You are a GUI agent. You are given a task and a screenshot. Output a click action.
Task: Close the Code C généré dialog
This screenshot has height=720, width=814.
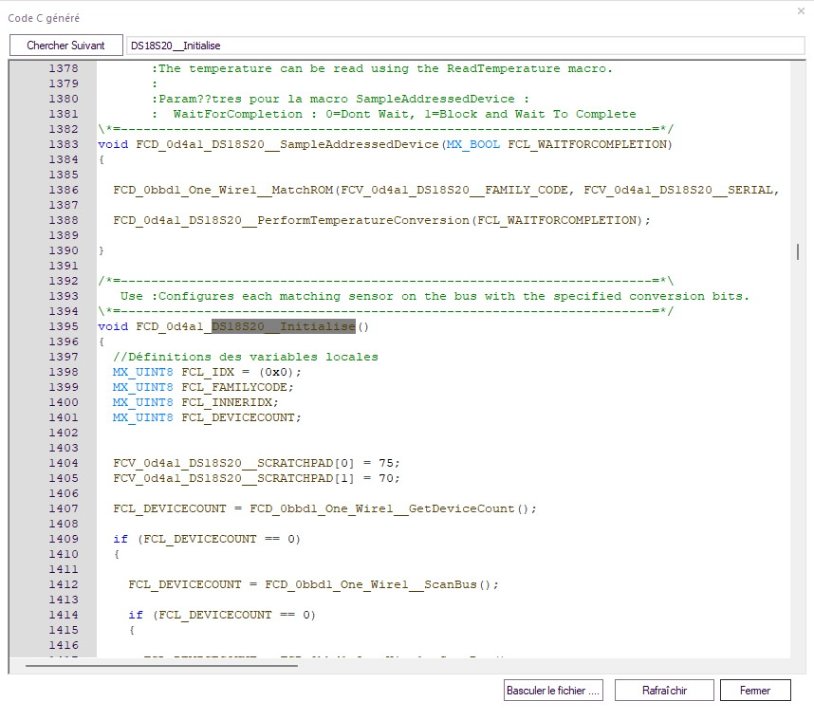(x=800, y=11)
